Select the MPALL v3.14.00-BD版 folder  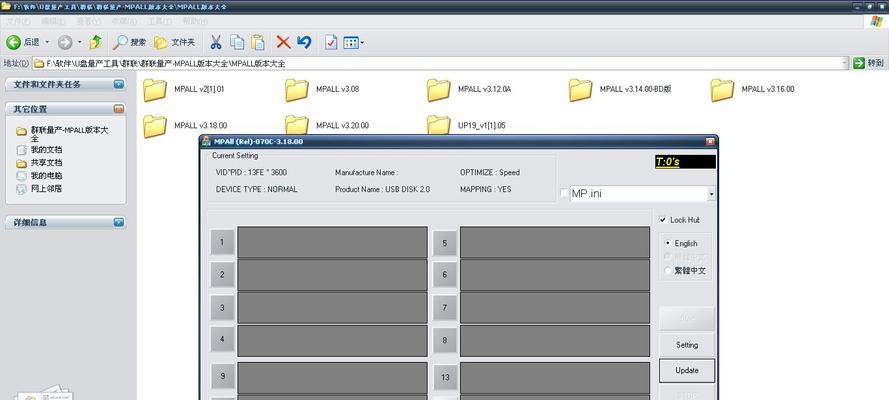click(x=620, y=90)
